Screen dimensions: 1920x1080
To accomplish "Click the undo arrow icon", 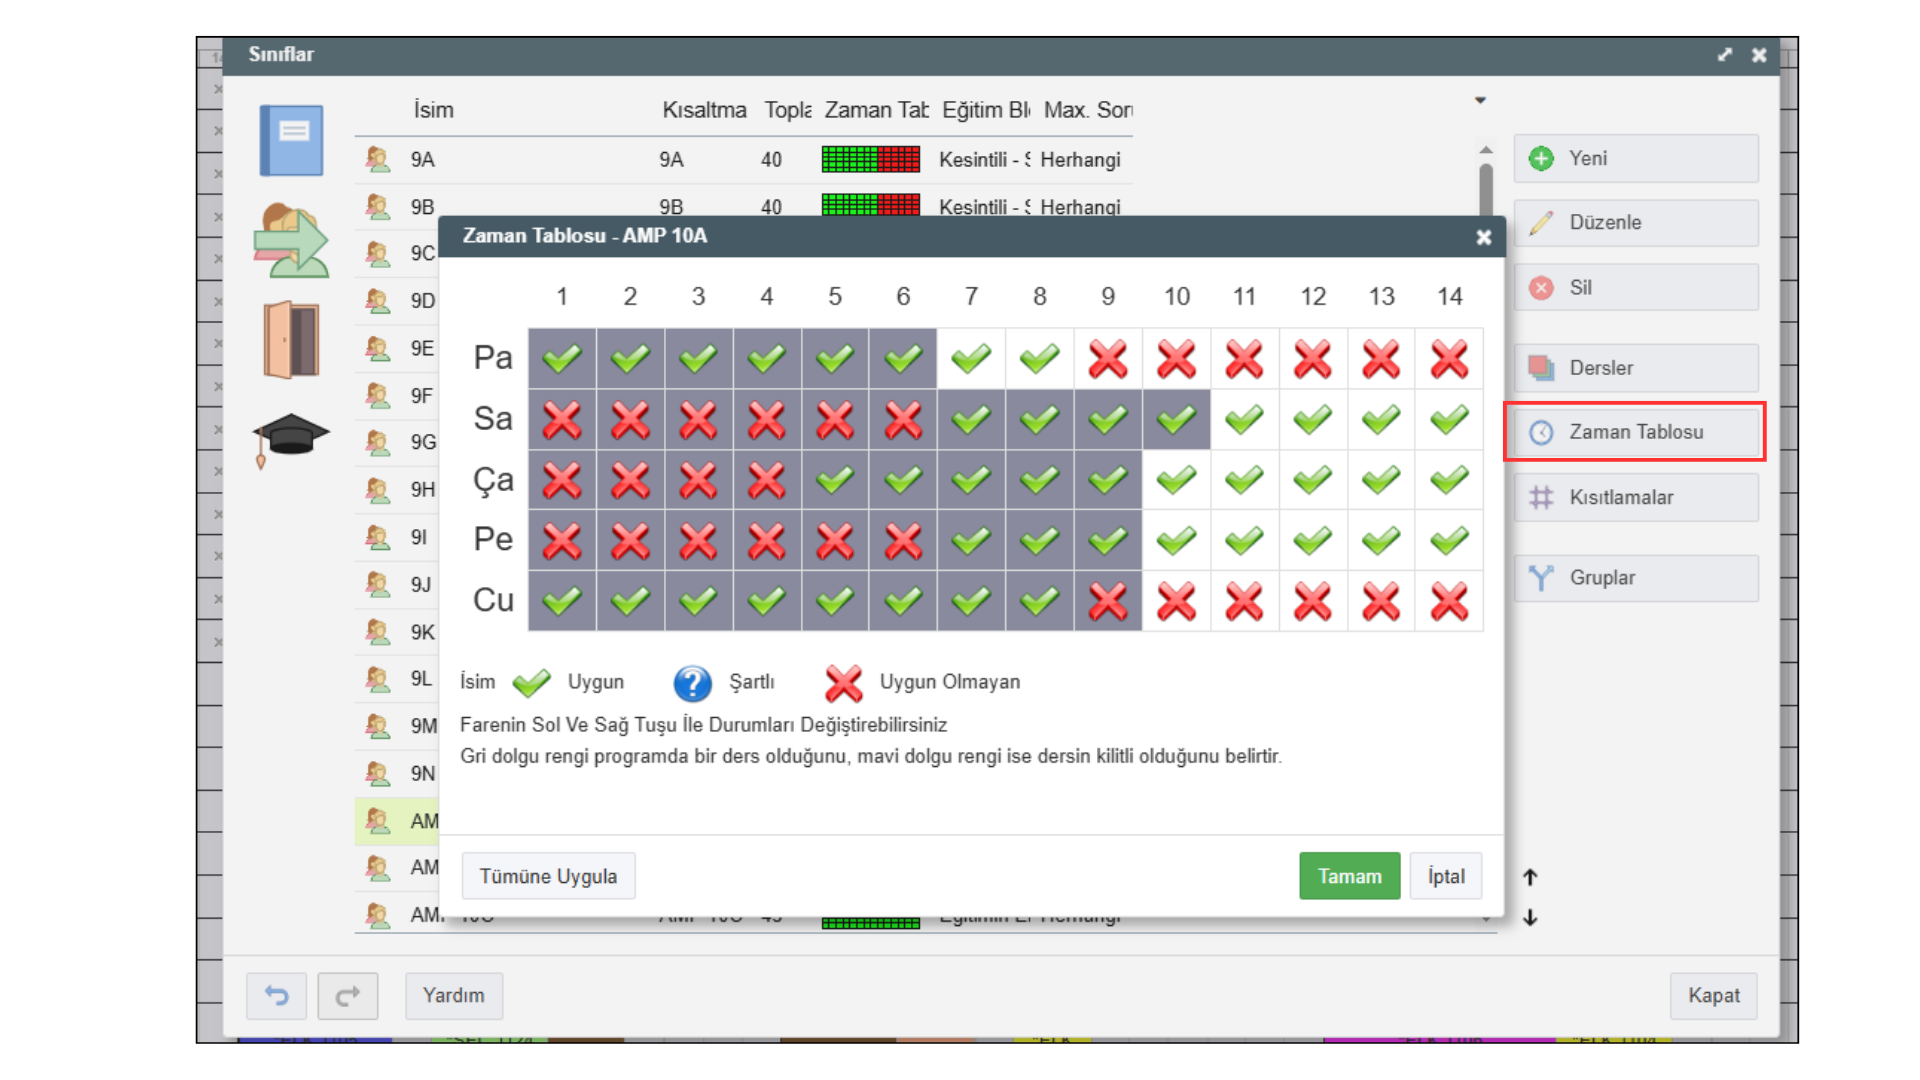I will [276, 996].
